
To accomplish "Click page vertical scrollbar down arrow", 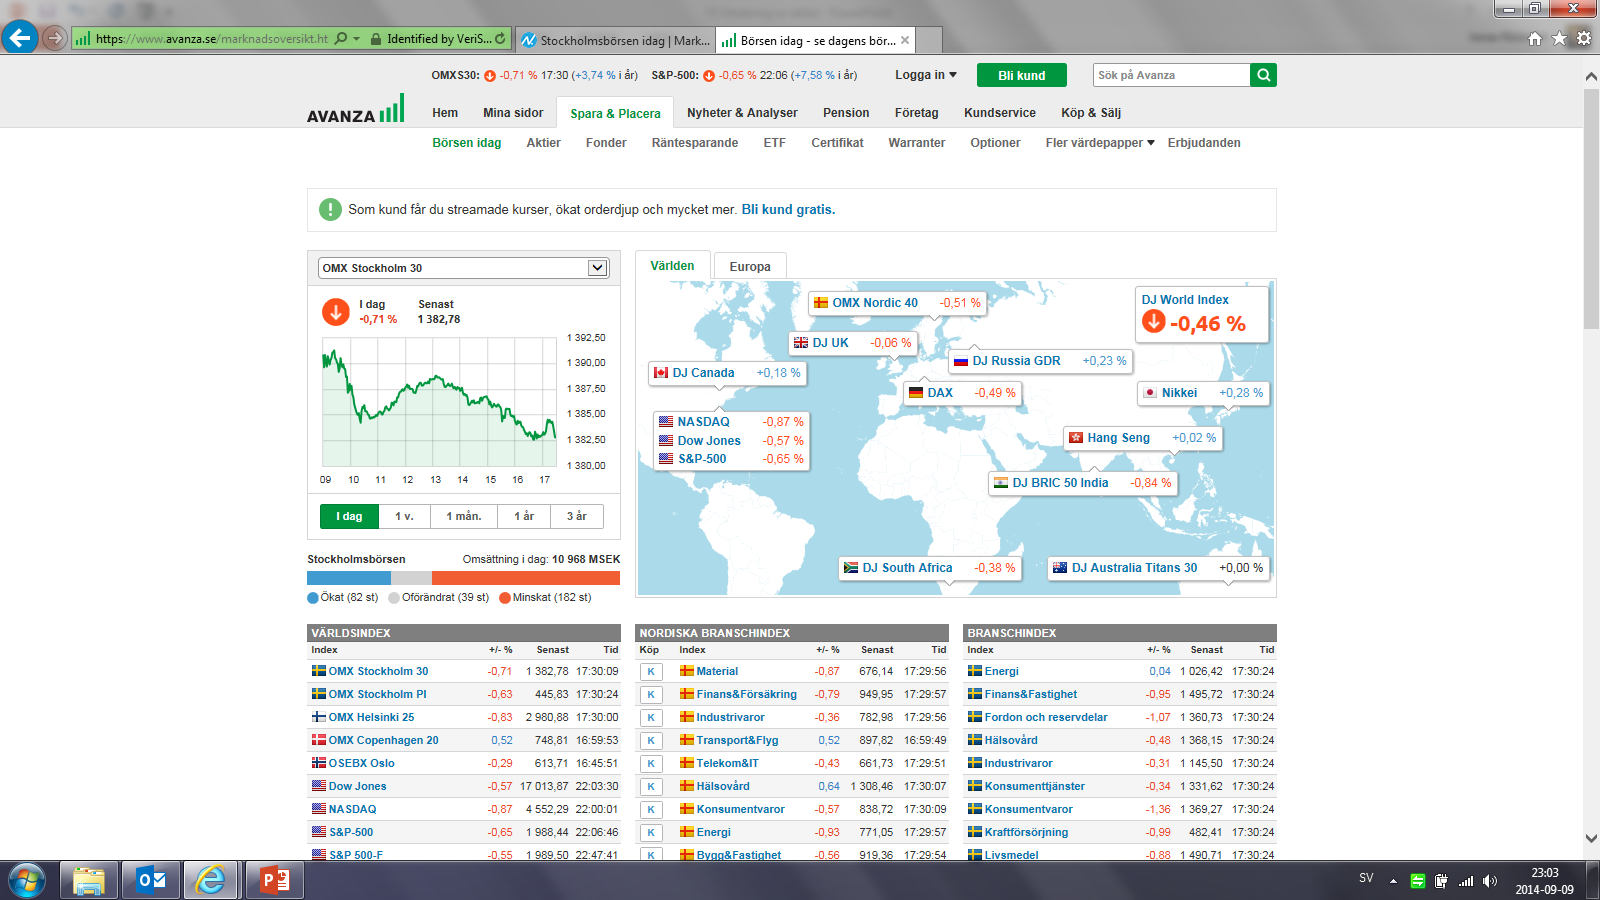I will [1591, 838].
